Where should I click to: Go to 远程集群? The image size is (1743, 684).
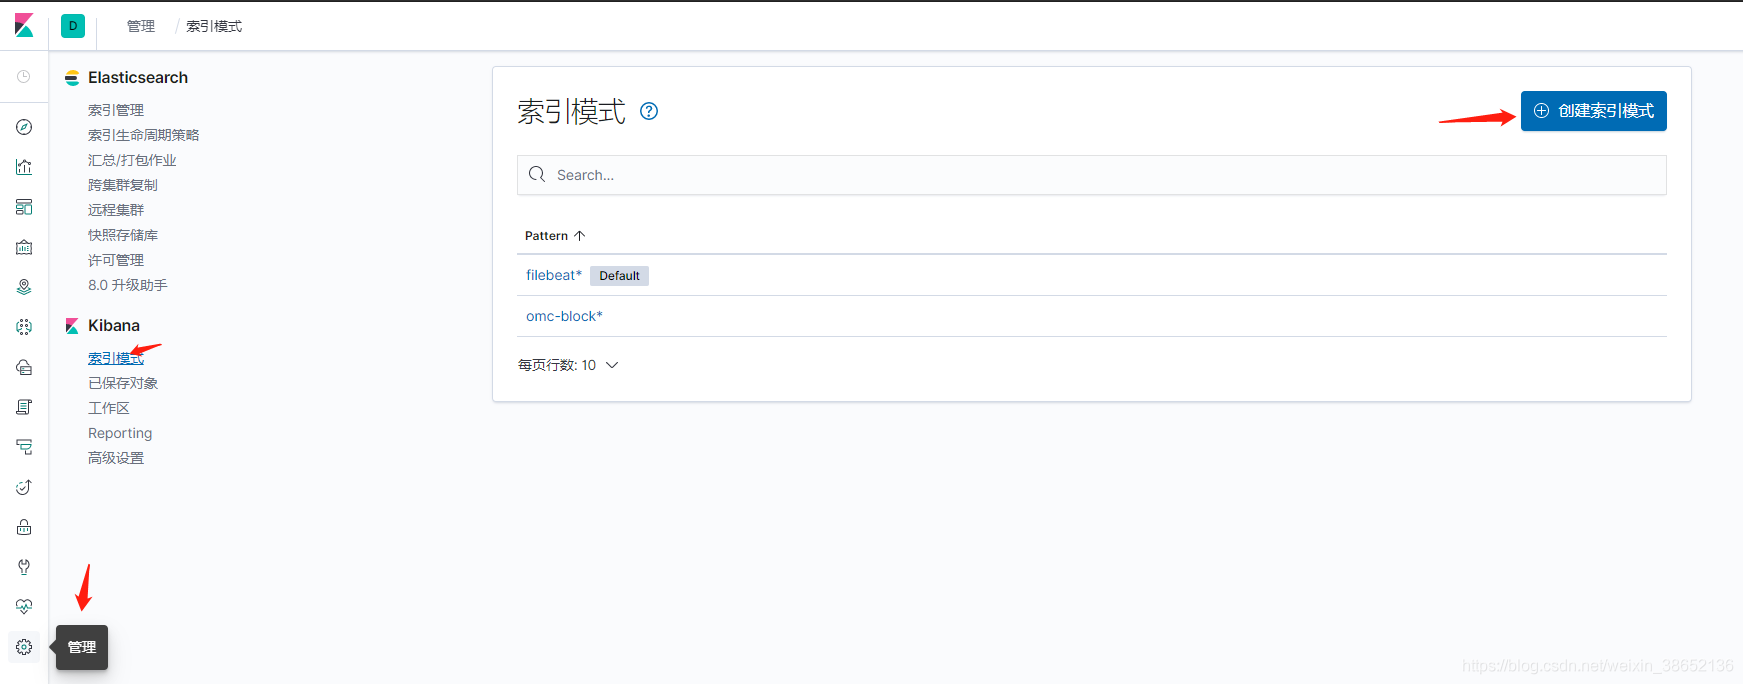(116, 210)
